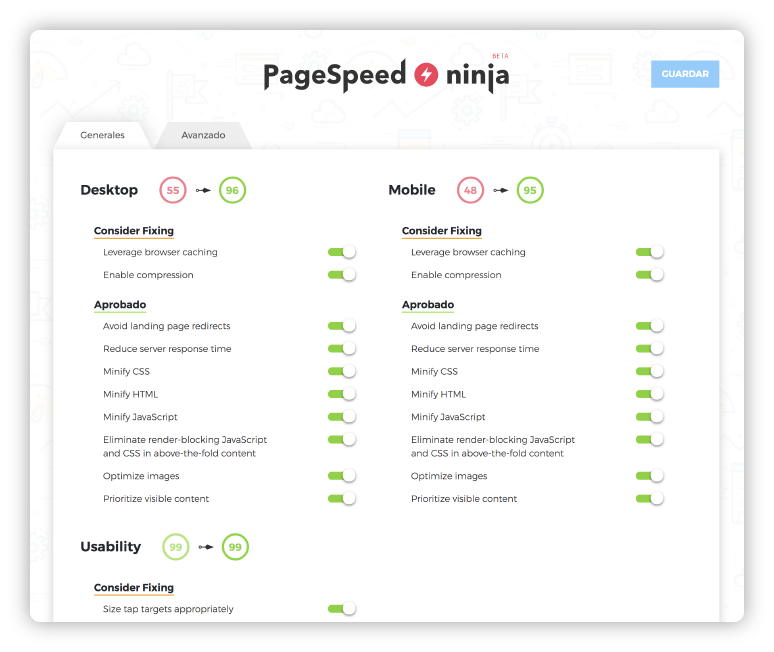Screen dimensions: 774x652
Task: Toggle Desktop Eliminate render-blocking JavaScript switch
Action: tap(342, 439)
